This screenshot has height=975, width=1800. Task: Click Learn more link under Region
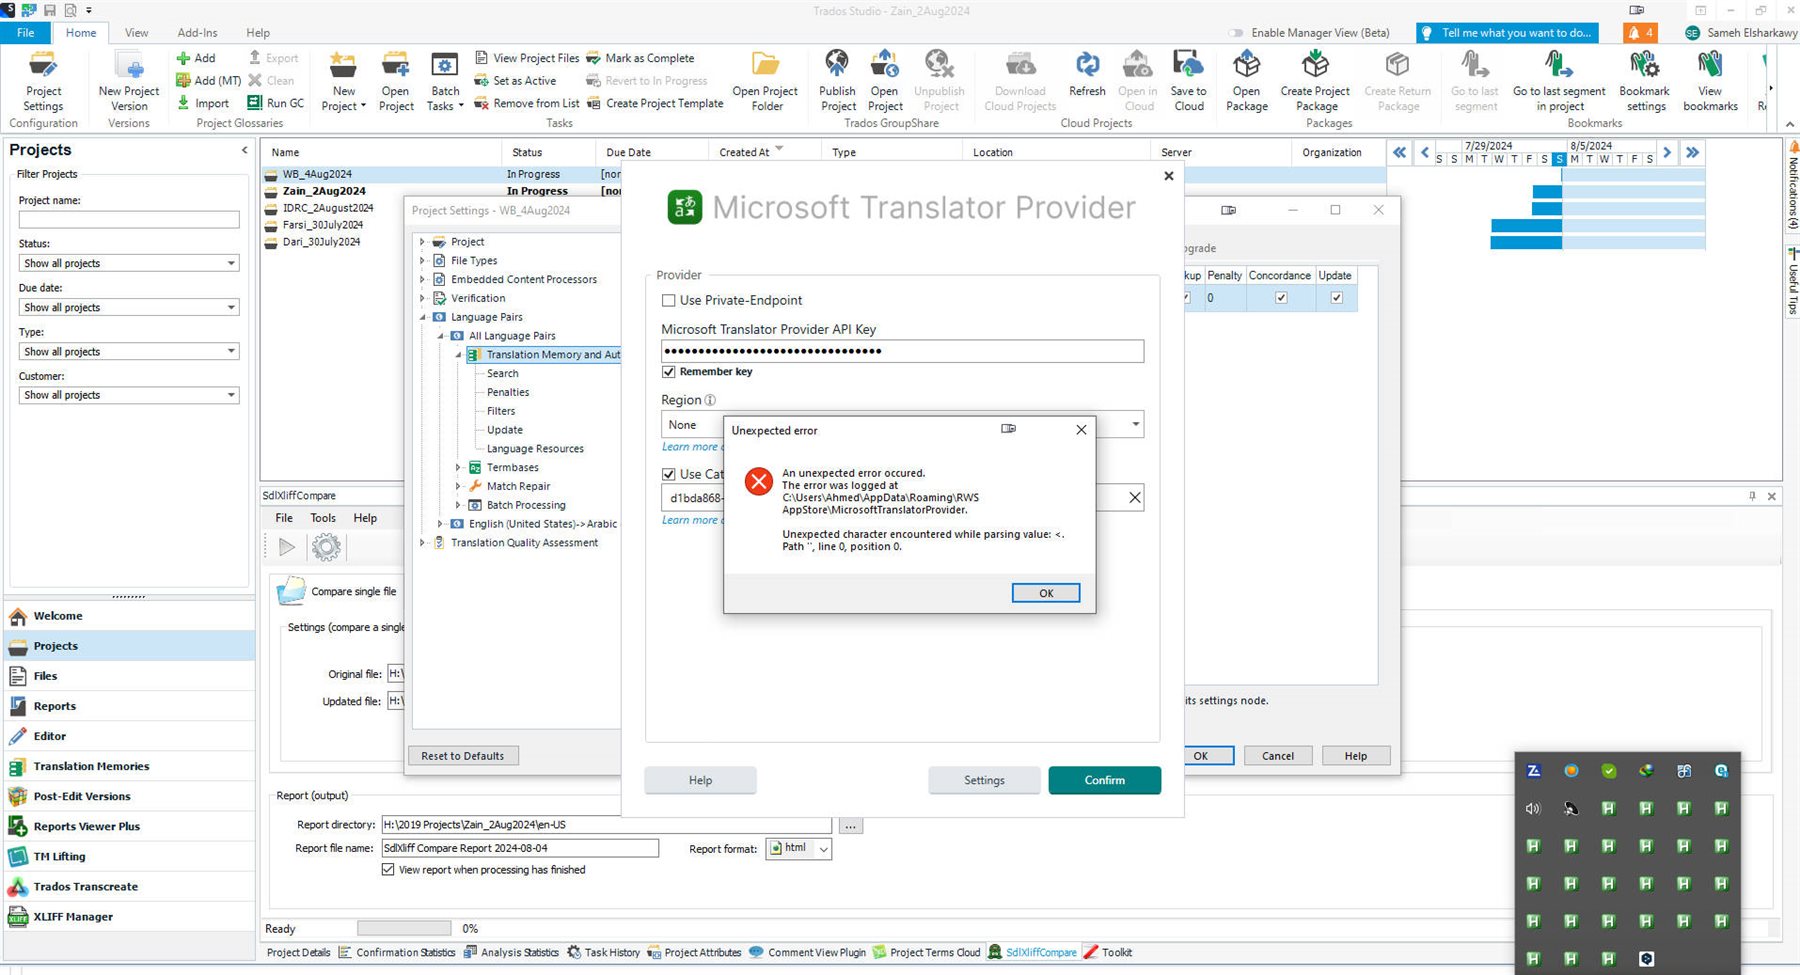pos(690,447)
